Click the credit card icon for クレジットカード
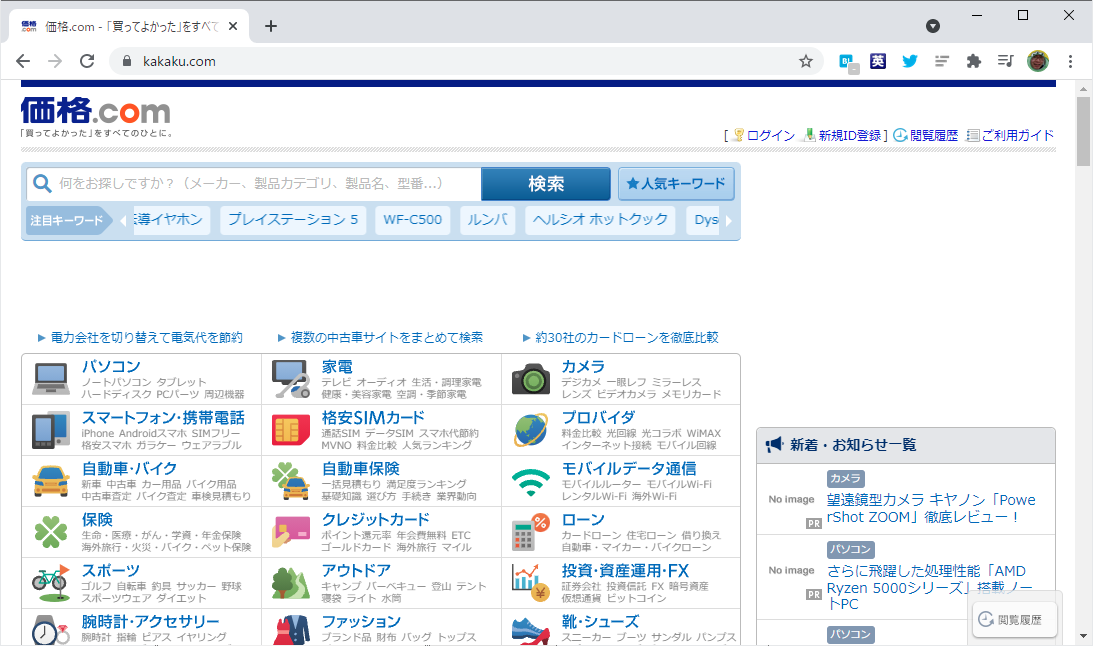This screenshot has width=1093, height=646. [291, 532]
